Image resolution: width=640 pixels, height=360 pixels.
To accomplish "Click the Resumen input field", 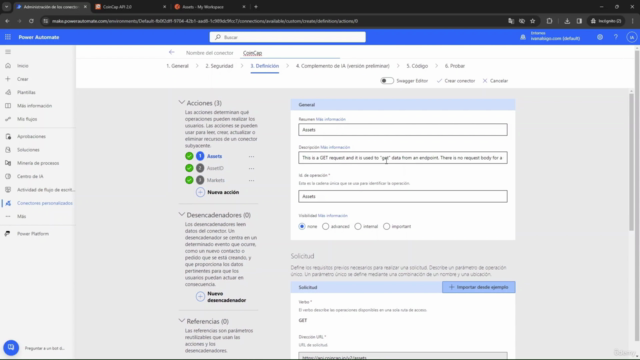I will (x=403, y=130).
